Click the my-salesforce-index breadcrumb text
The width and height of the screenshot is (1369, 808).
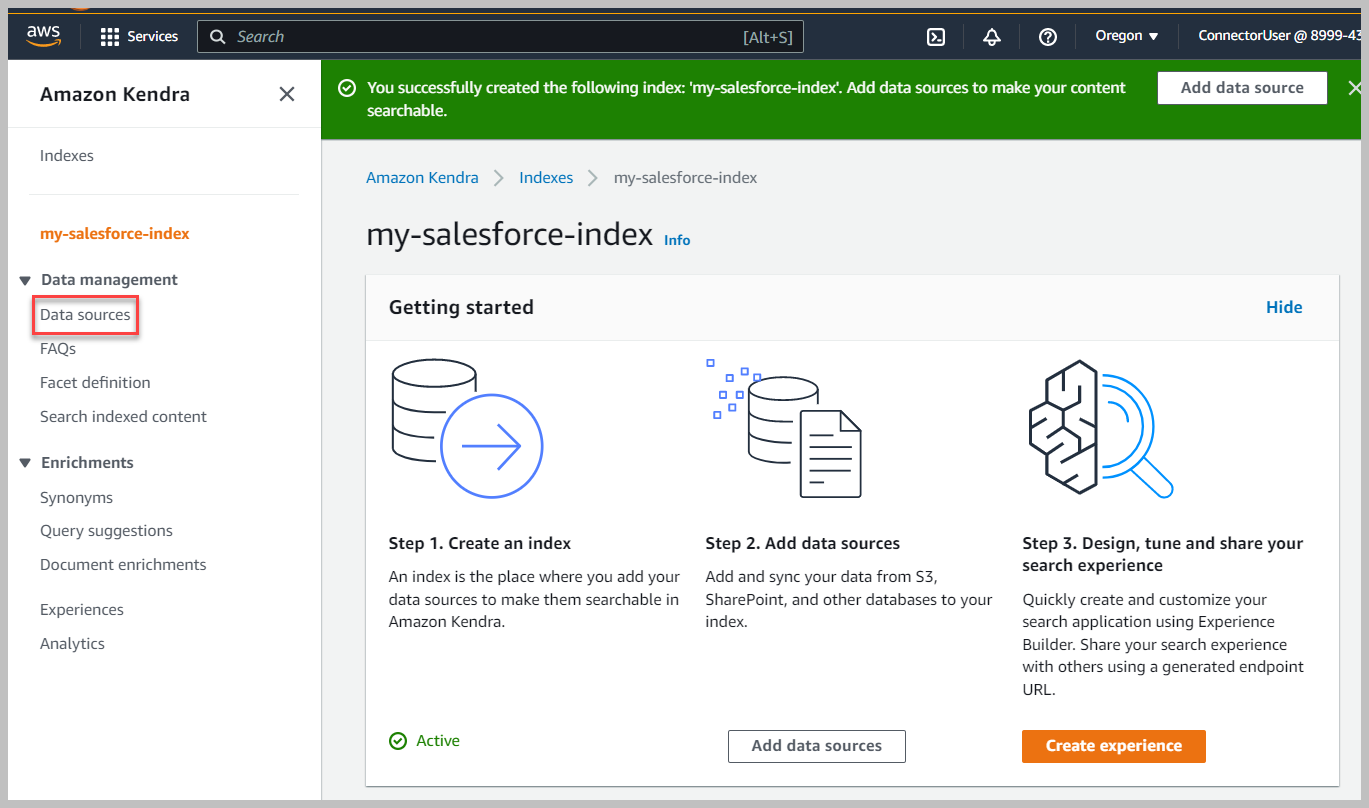pos(686,178)
